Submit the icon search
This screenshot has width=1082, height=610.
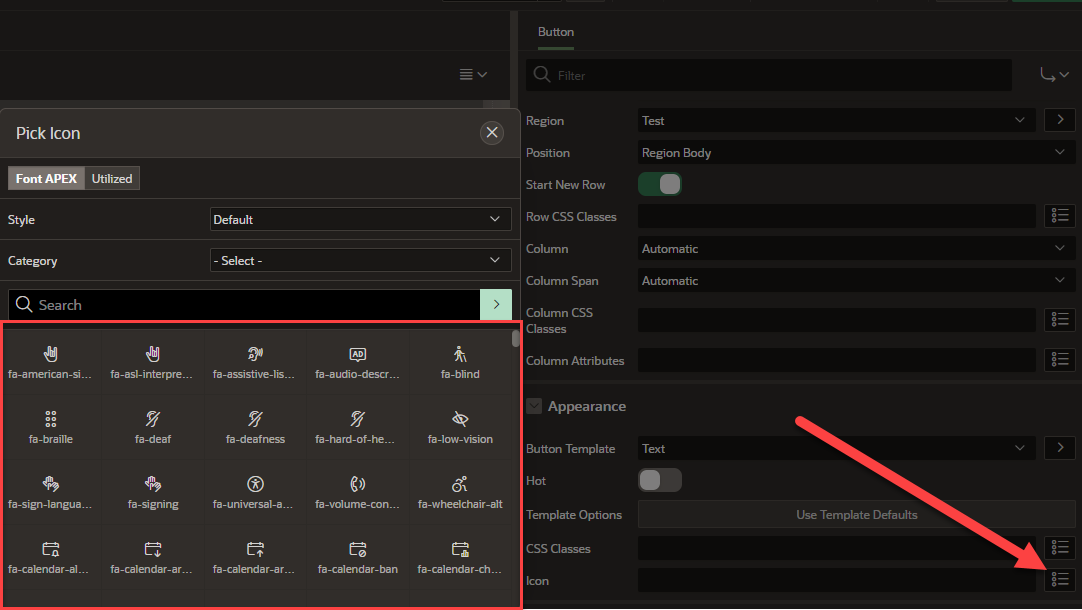(x=495, y=304)
